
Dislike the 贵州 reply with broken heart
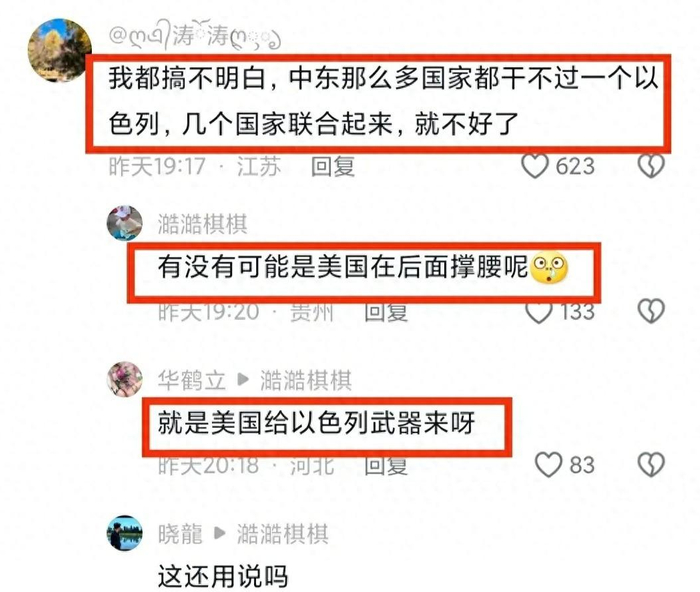(651, 310)
